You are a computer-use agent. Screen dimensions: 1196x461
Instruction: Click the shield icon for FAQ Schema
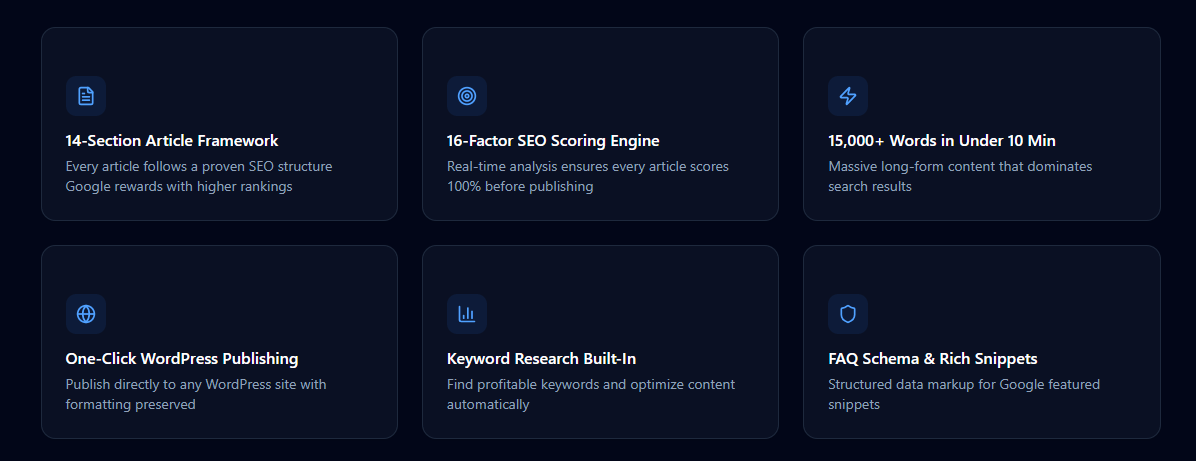click(847, 314)
